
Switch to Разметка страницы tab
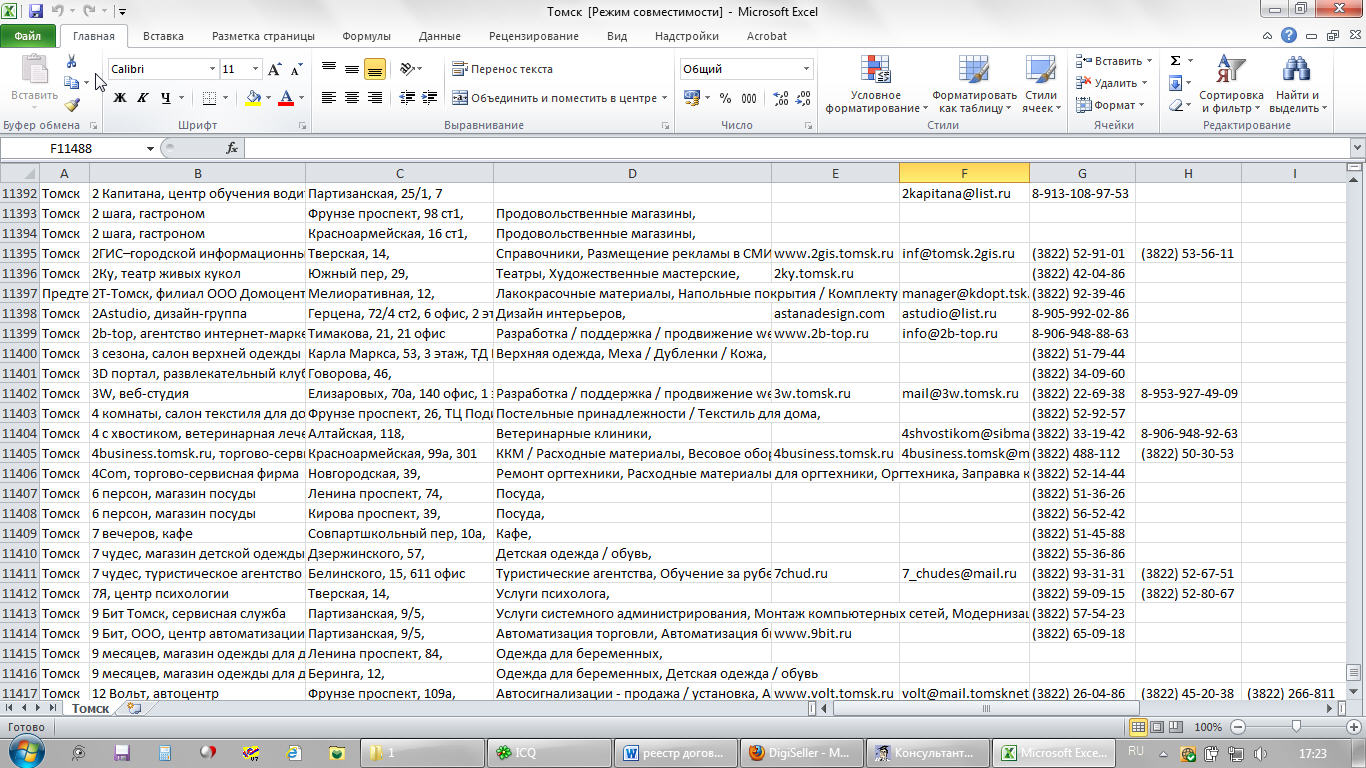(263, 36)
